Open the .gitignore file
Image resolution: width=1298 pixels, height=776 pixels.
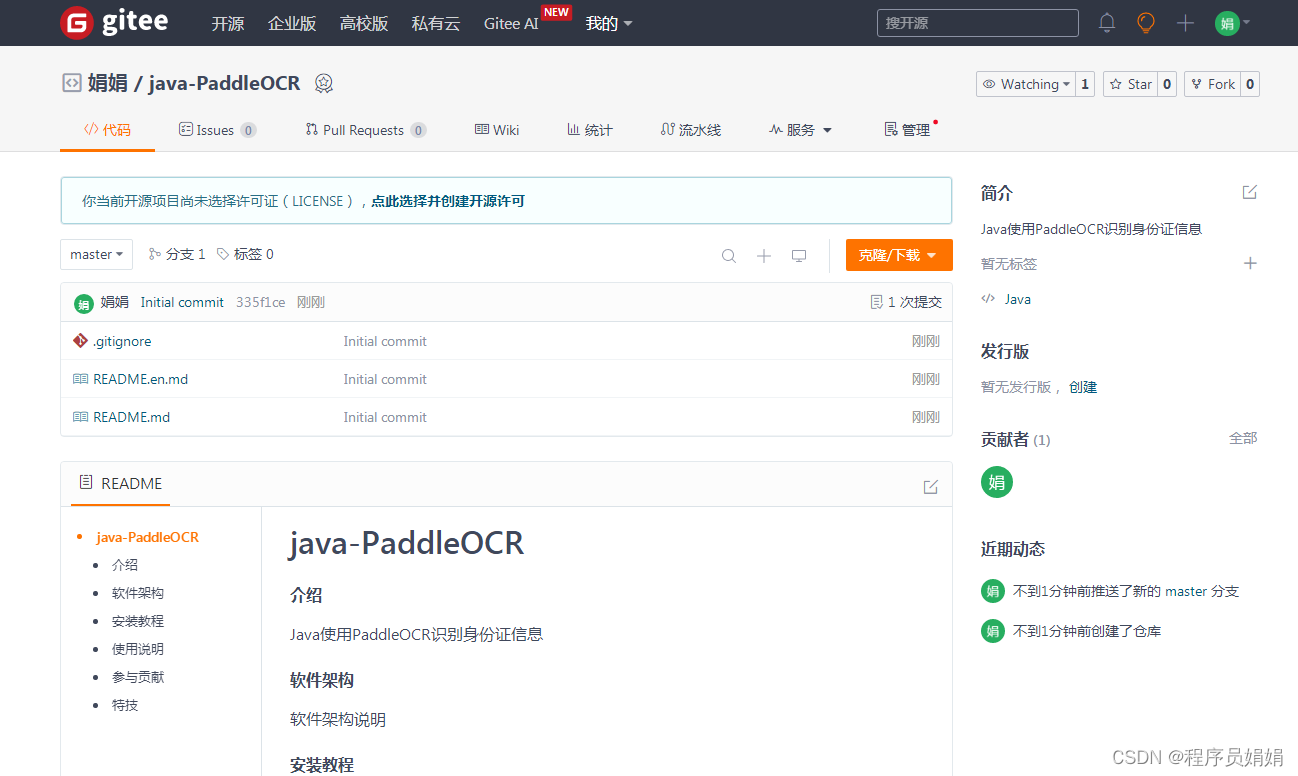(122, 341)
